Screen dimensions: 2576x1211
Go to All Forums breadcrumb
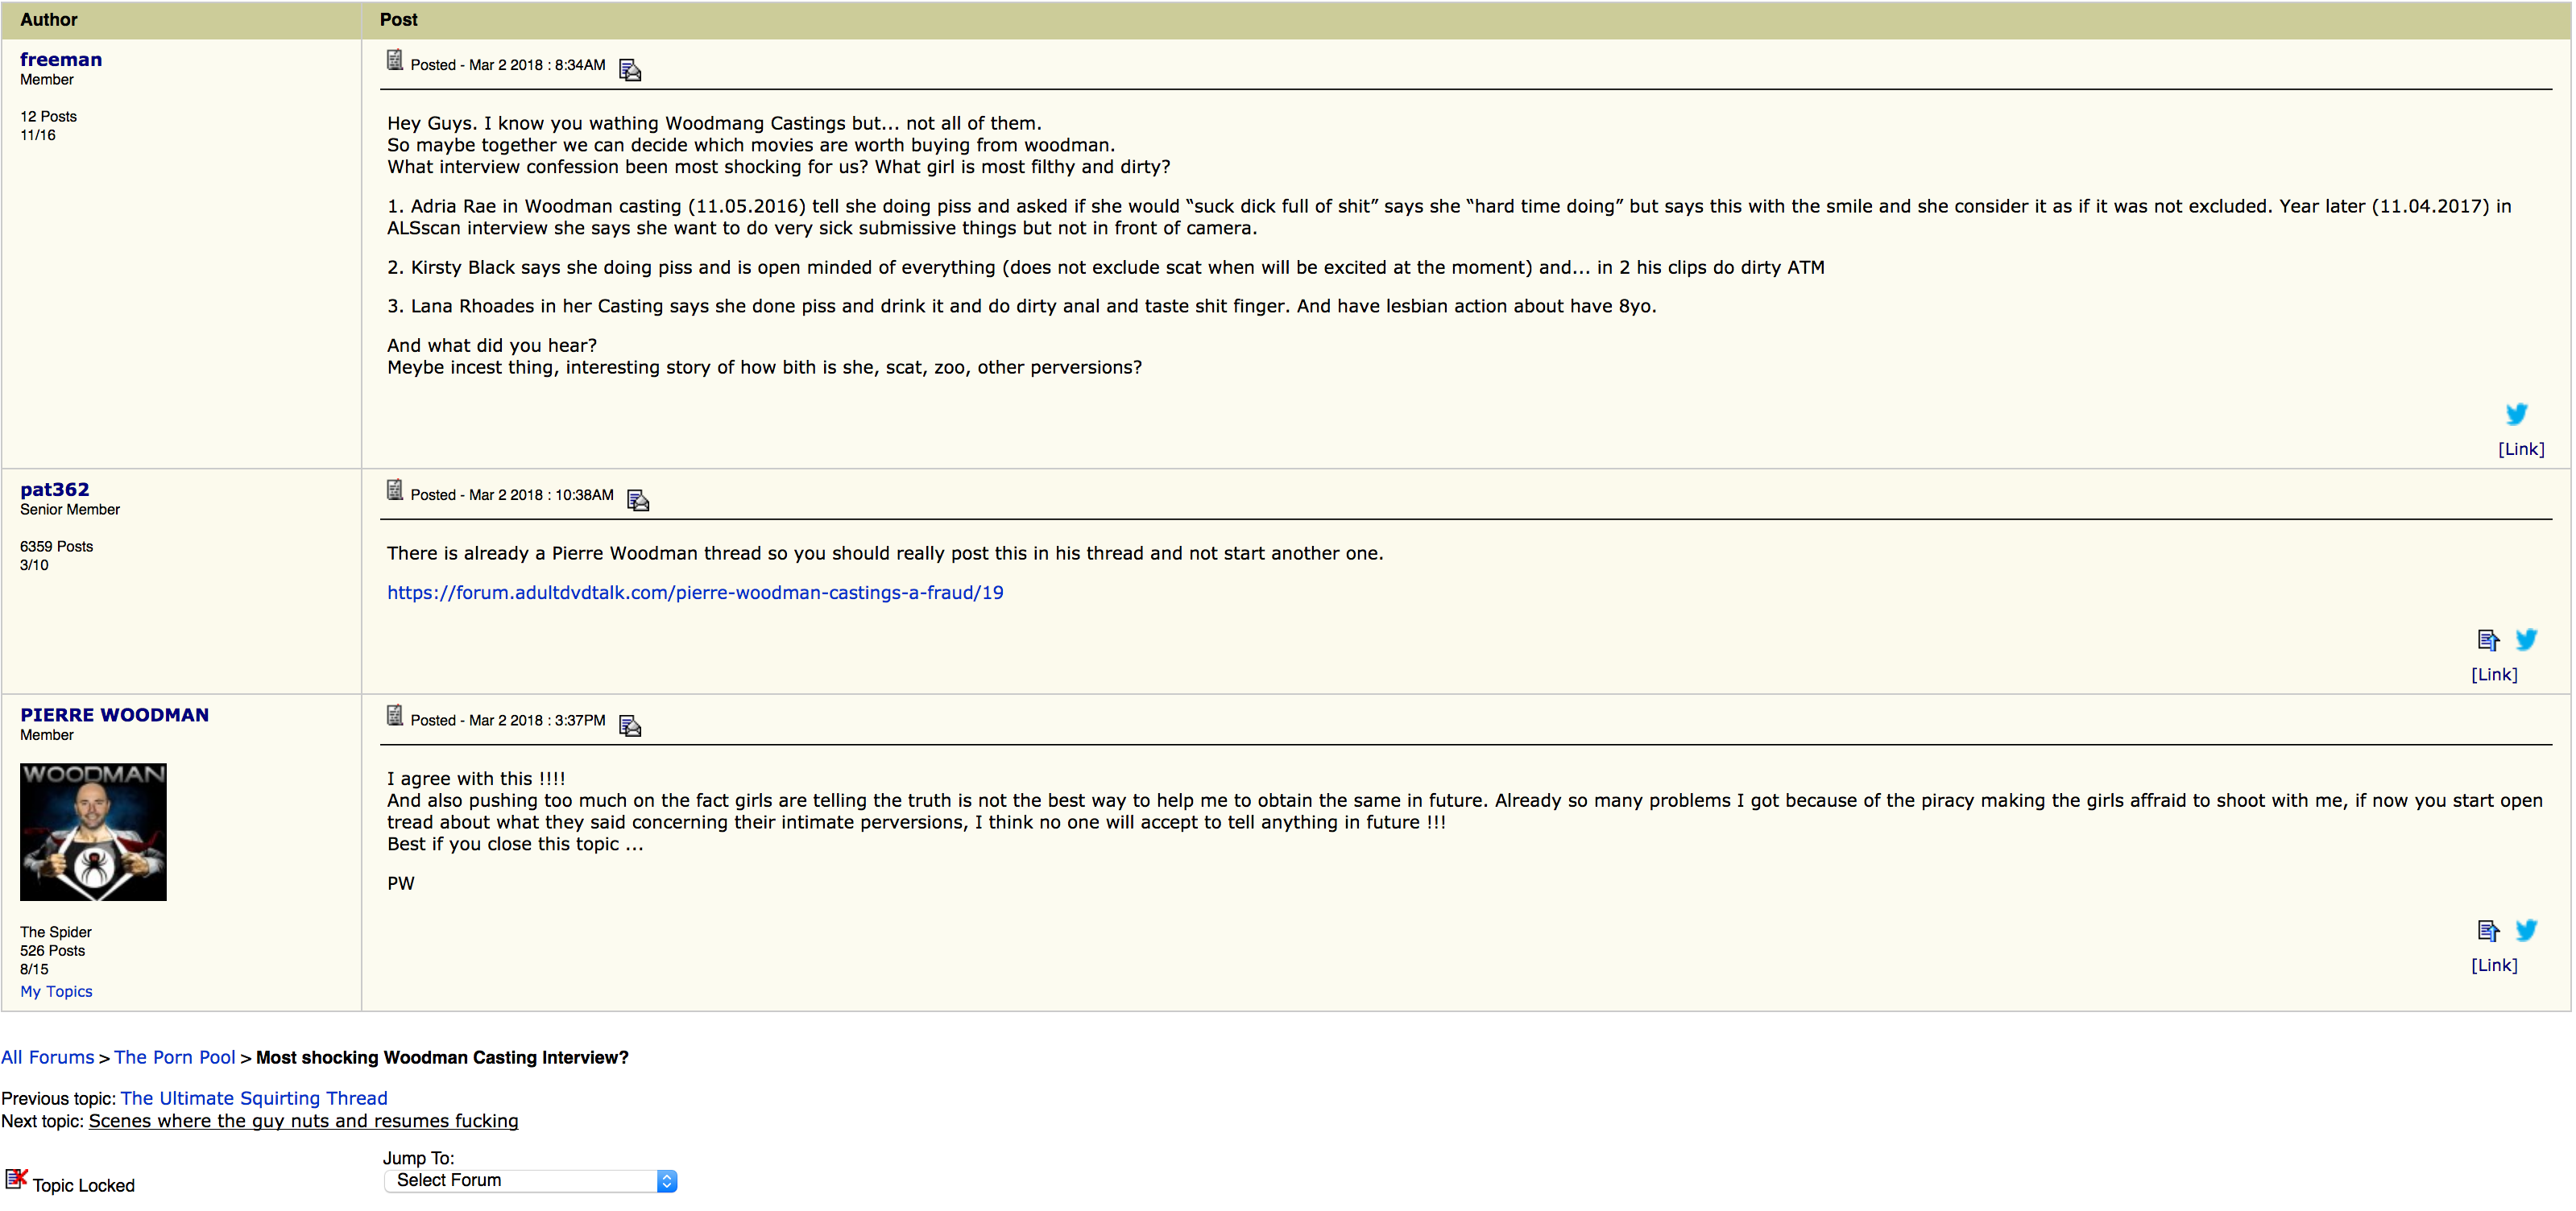pos(47,1057)
